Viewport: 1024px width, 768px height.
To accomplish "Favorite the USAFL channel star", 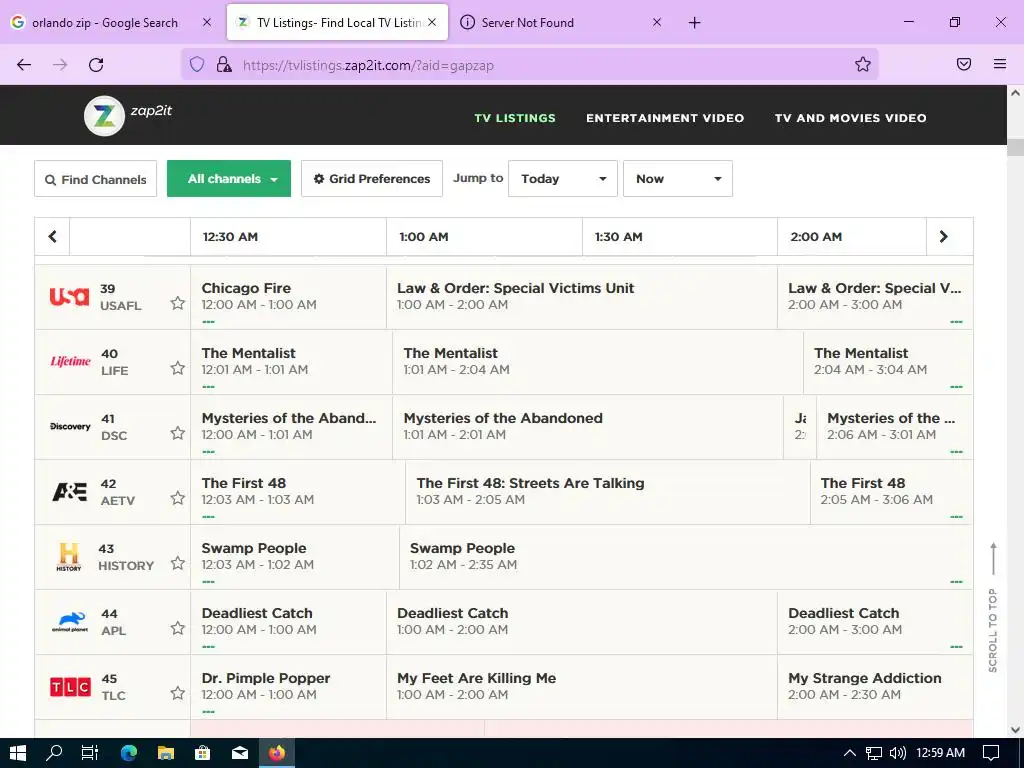I will [178, 303].
